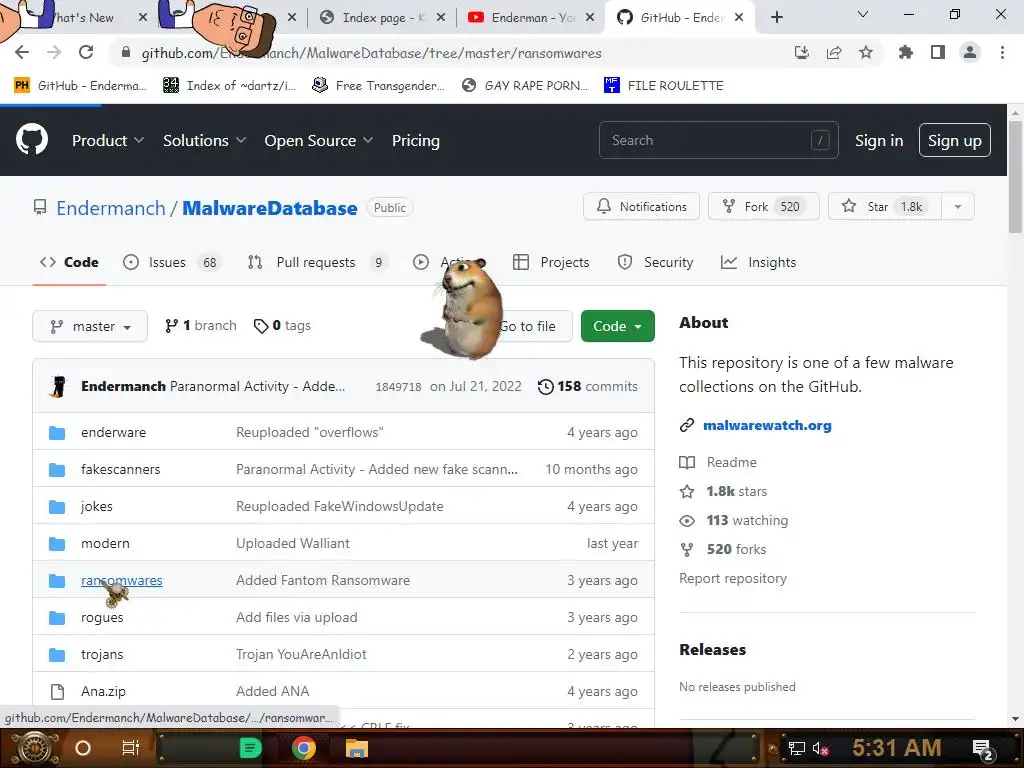Viewport: 1024px width, 768px height.
Task: Open the Chrome side panel icon
Action: coord(938,52)
